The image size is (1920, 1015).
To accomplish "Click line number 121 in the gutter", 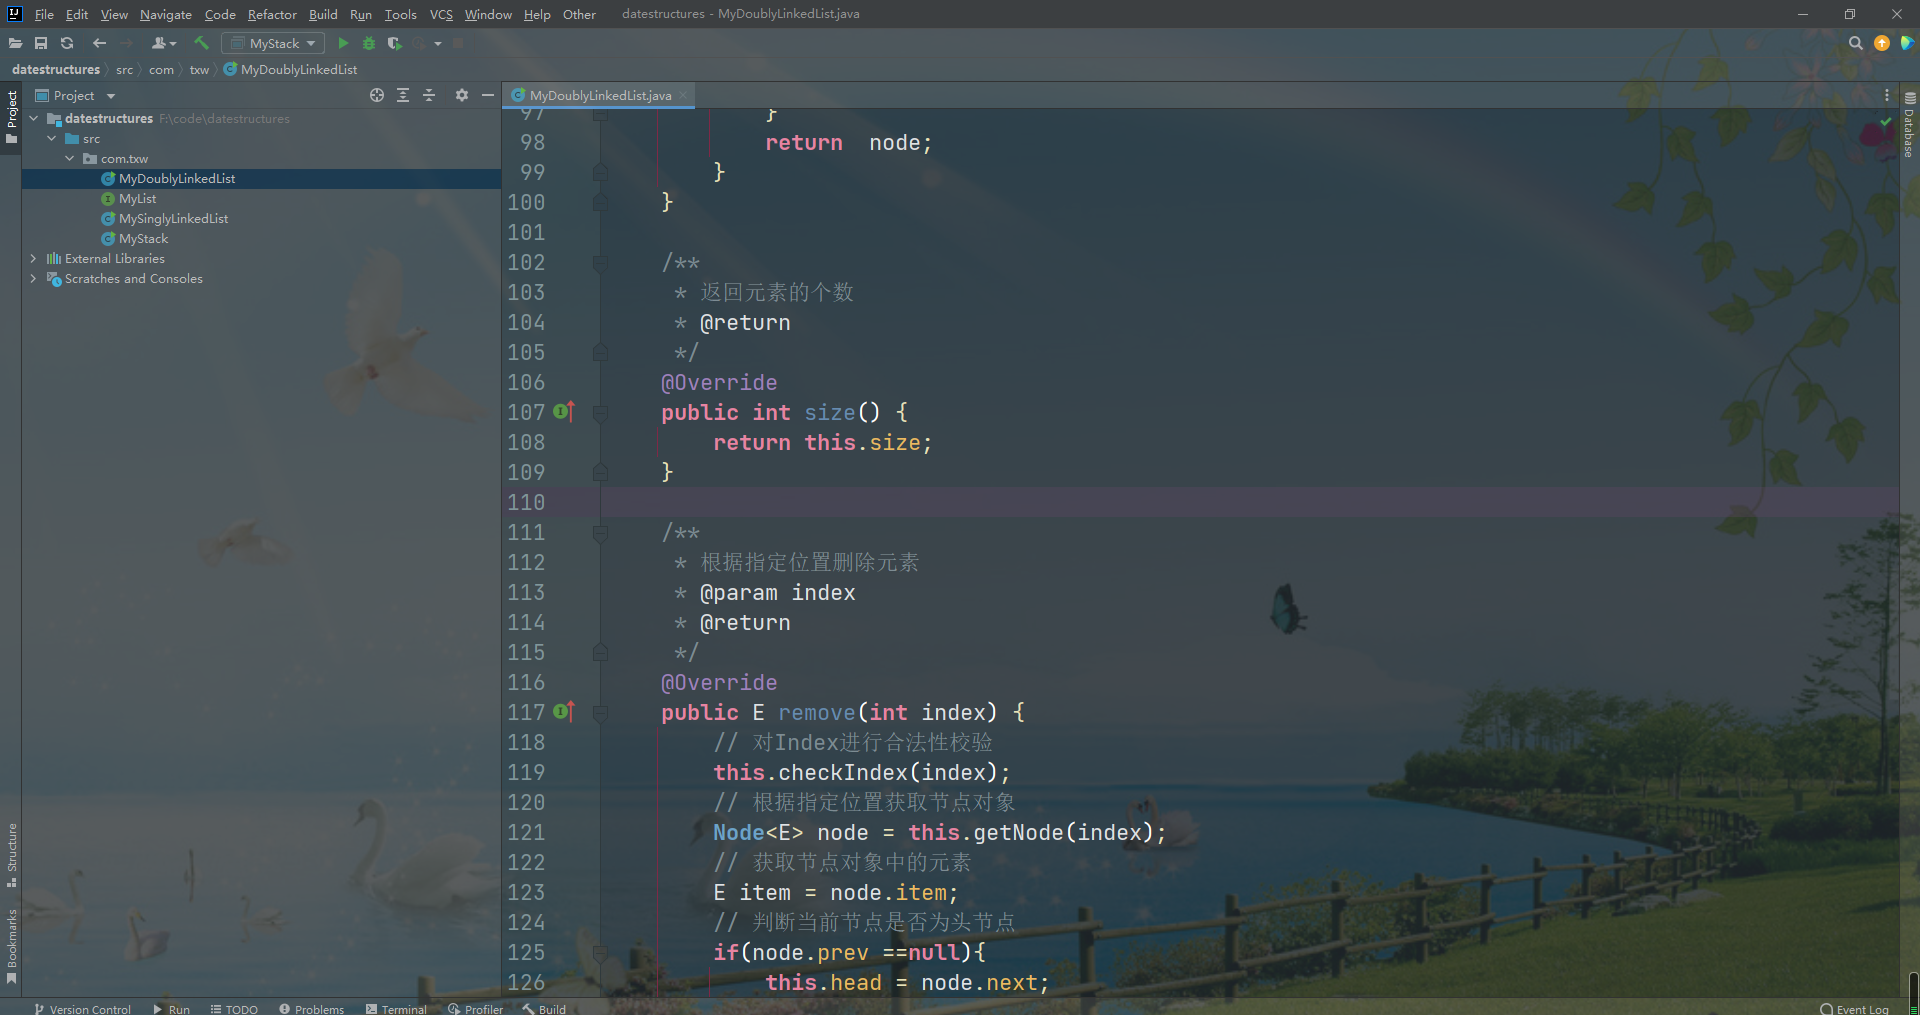I will 526,832.
